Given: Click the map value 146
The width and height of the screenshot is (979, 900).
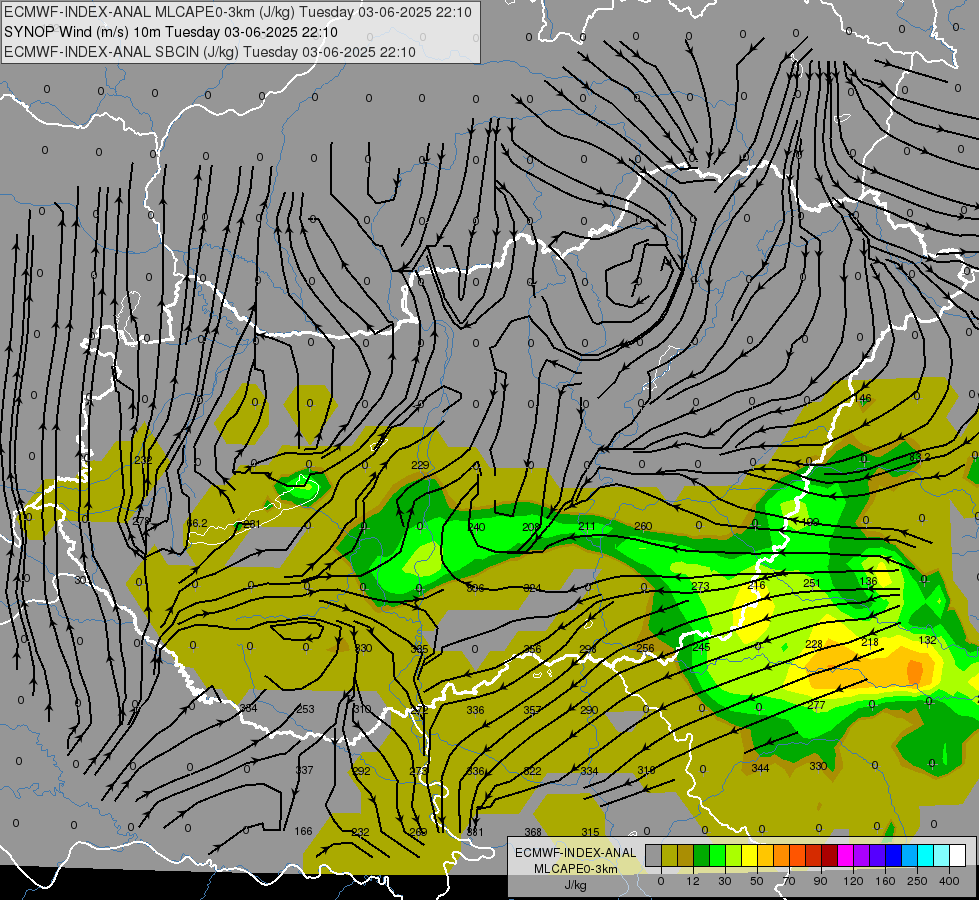Looking at the screenshot, I should pos(863,398).
